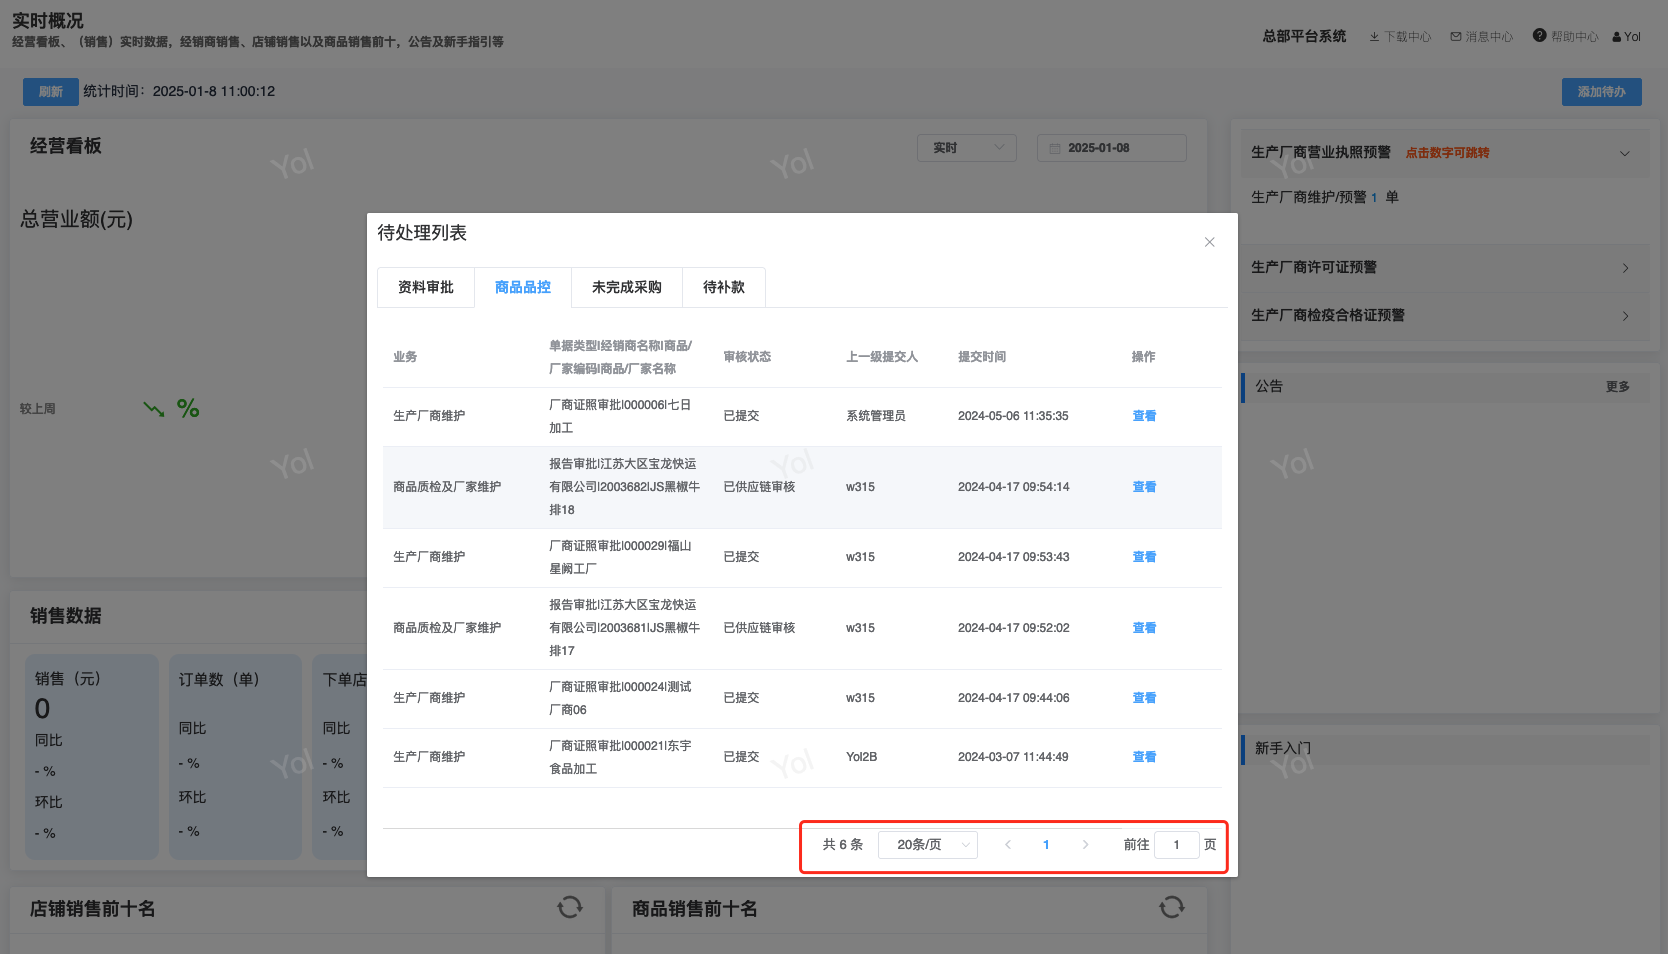Click the 前往 page number input field
1668x954 pixels.
click(1176, 845)
